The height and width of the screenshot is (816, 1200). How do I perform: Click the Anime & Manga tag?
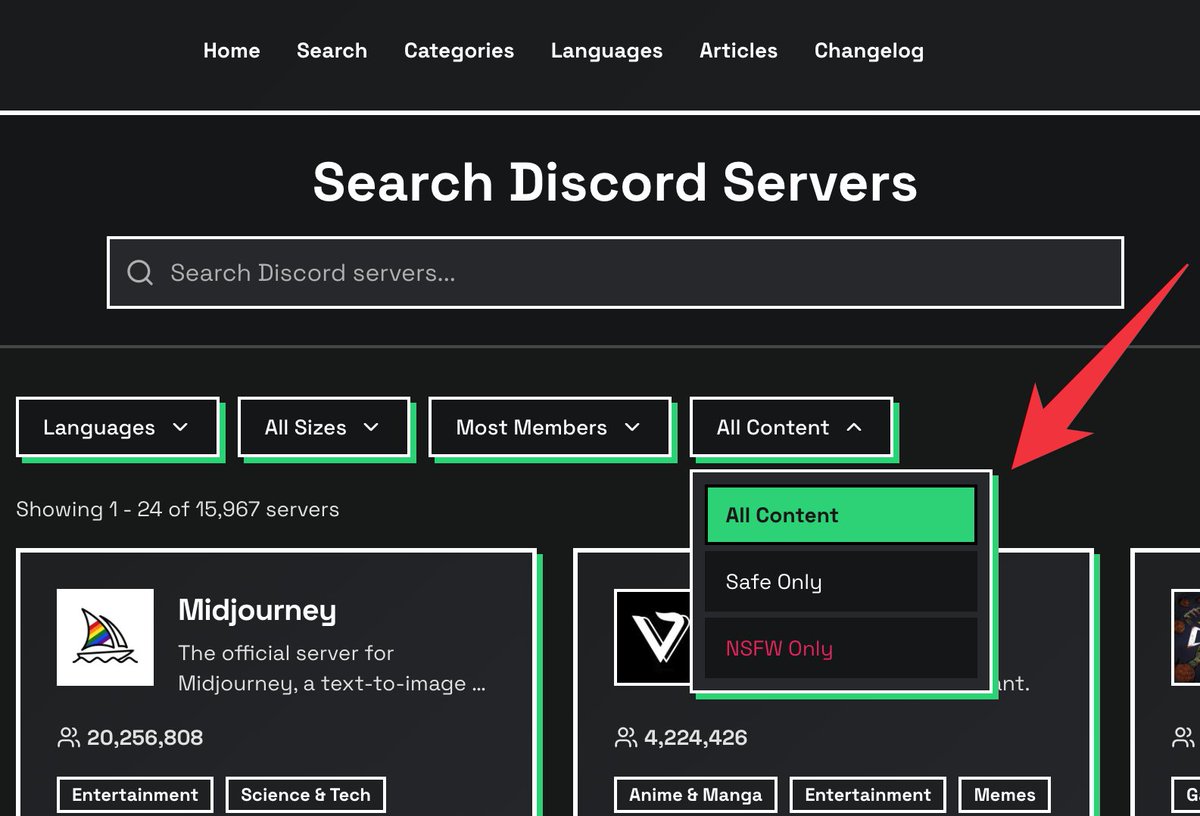(x=695, y=795)
